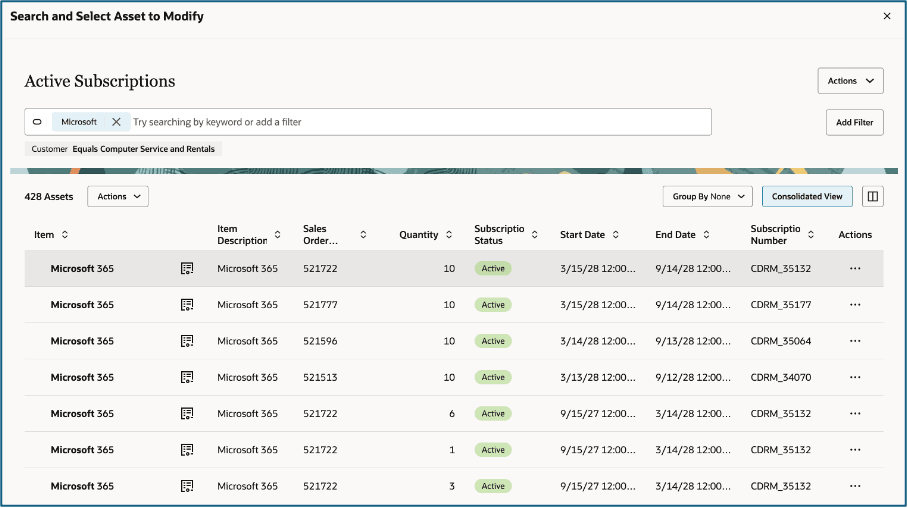Open details icon in quantity 1 row
The width and height of the screenshot is (908, 508).
coord(186,449)
